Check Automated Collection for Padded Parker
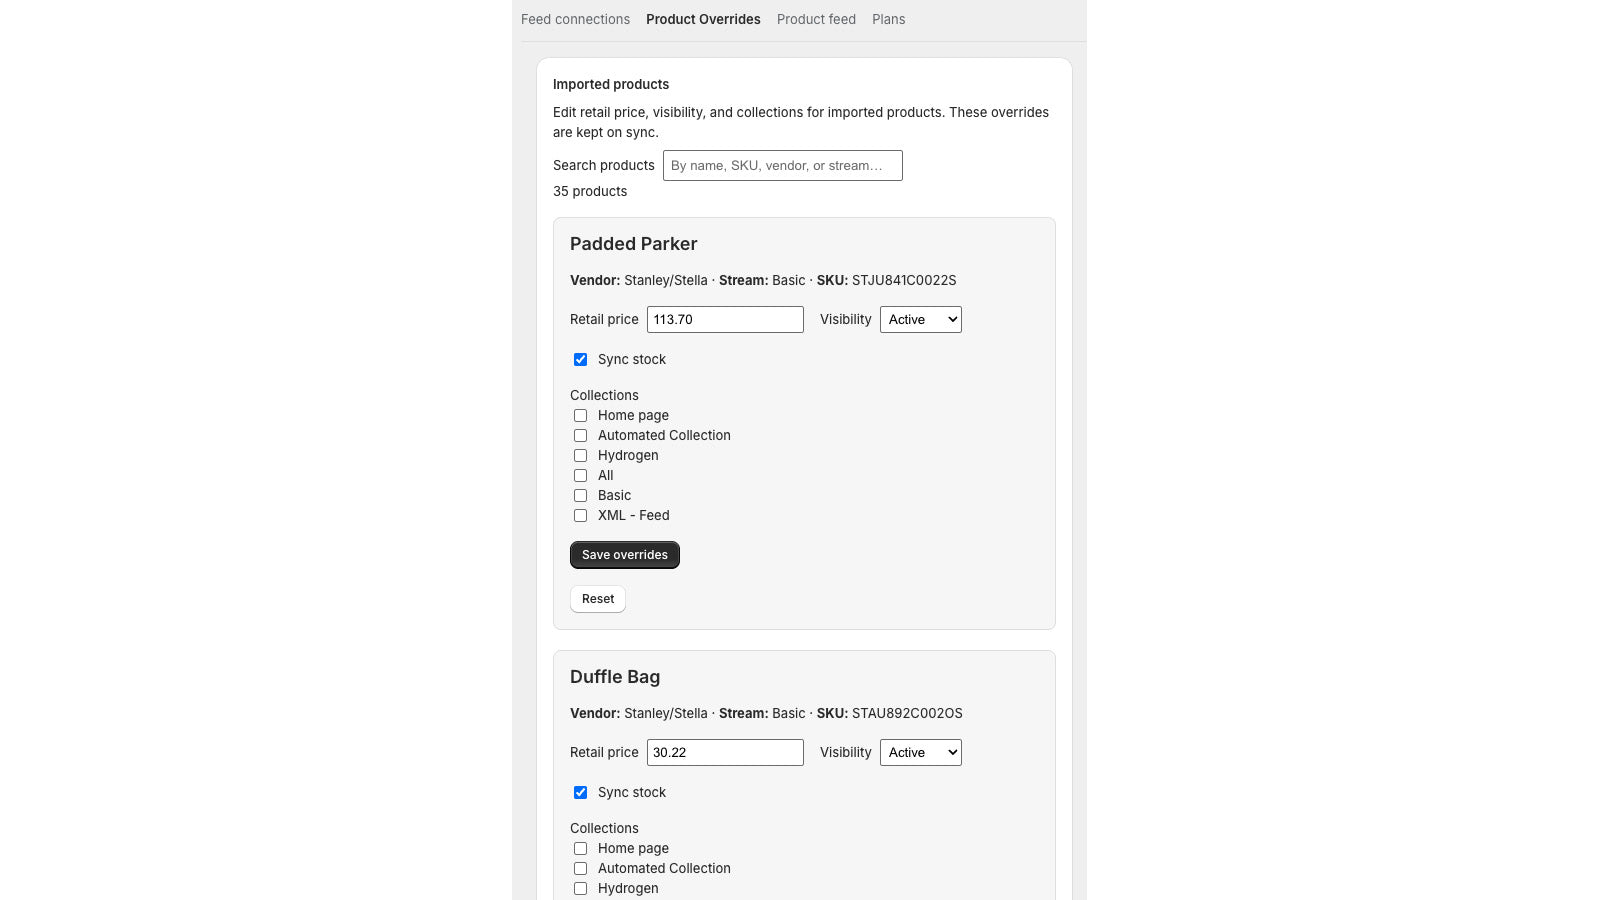 [580, 436]
